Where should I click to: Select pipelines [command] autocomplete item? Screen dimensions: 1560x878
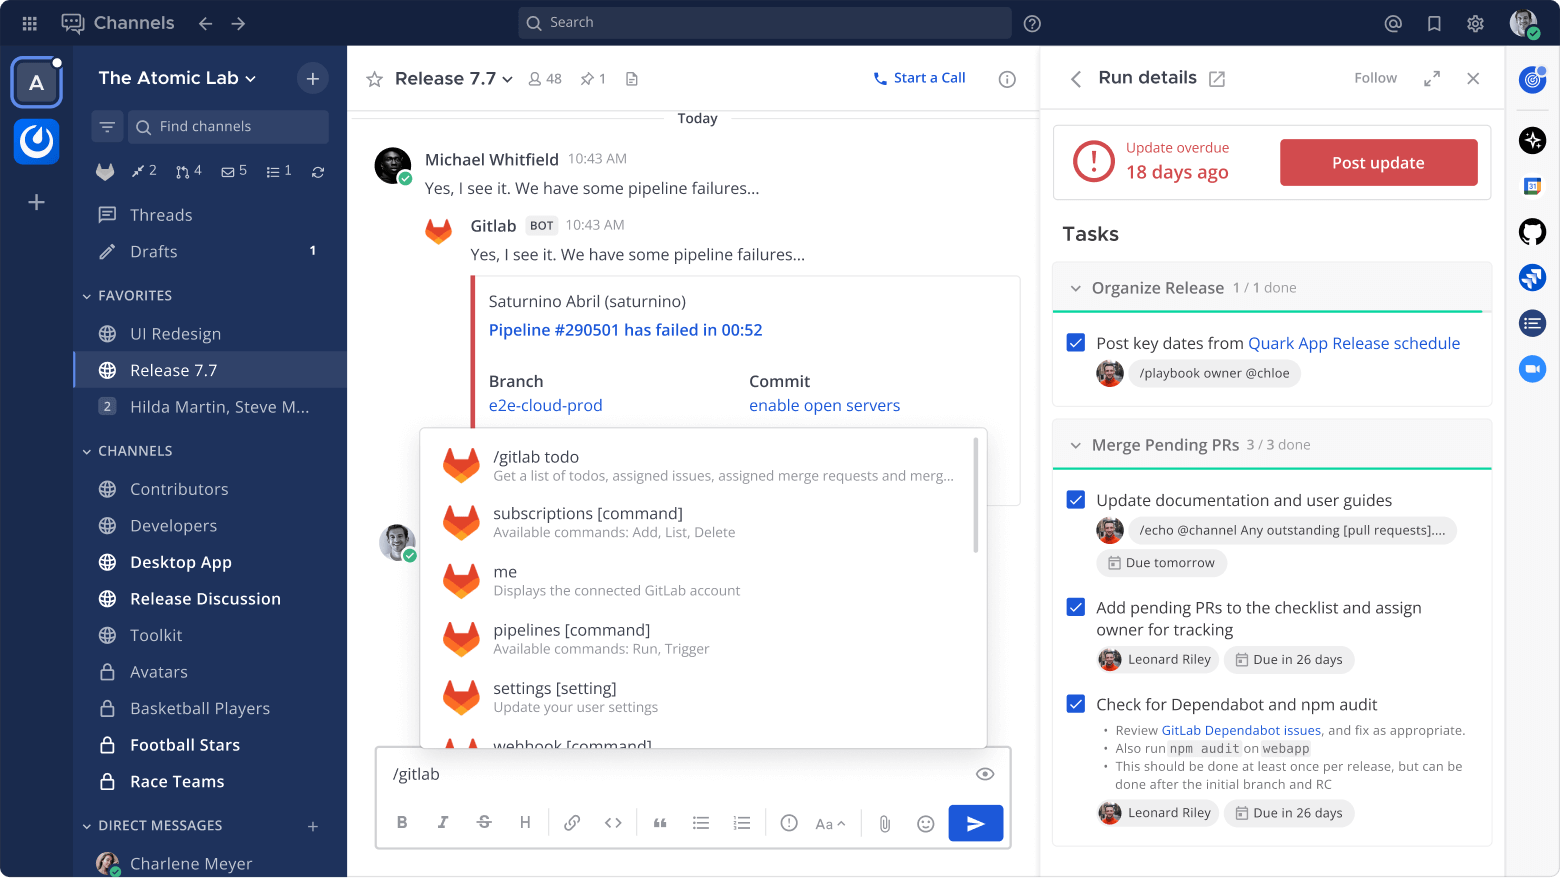[698, 639]
